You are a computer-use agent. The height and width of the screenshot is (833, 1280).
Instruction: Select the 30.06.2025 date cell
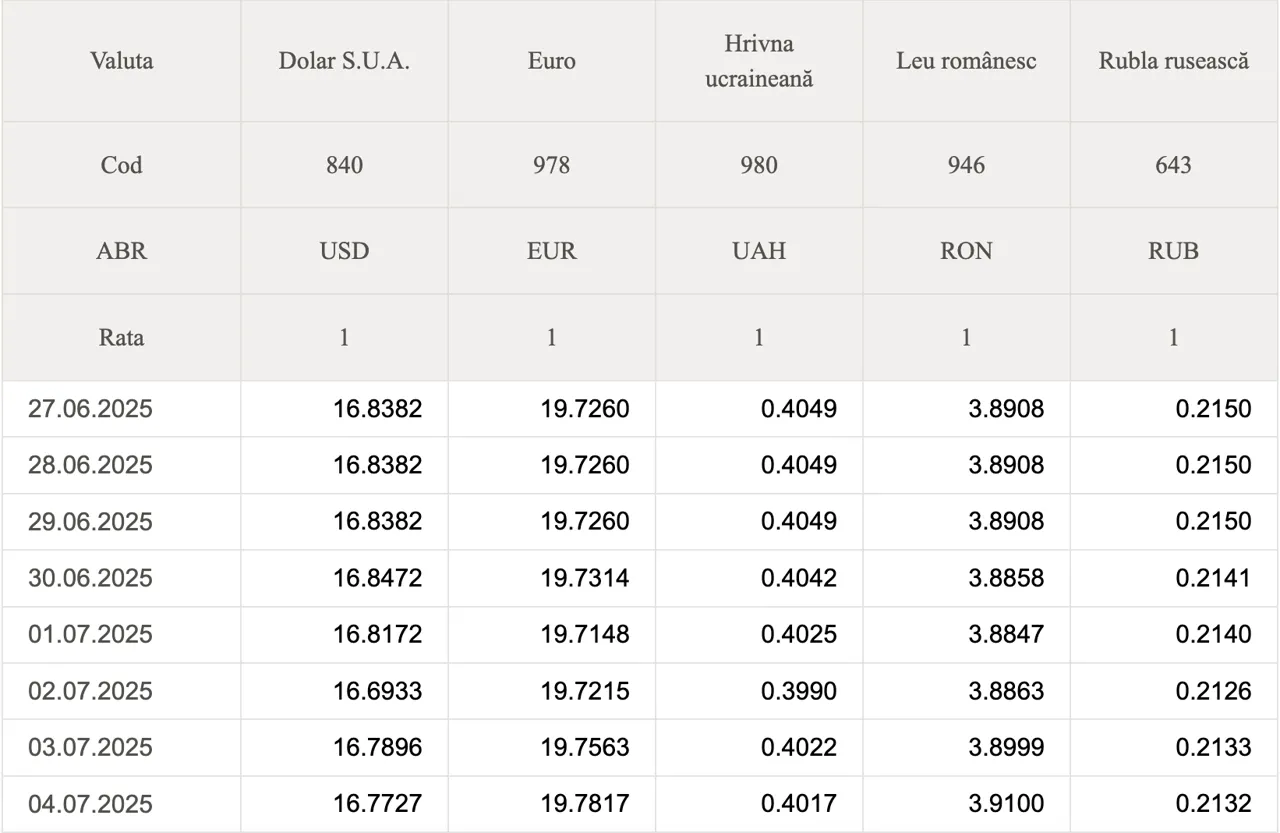click(90, 578)
